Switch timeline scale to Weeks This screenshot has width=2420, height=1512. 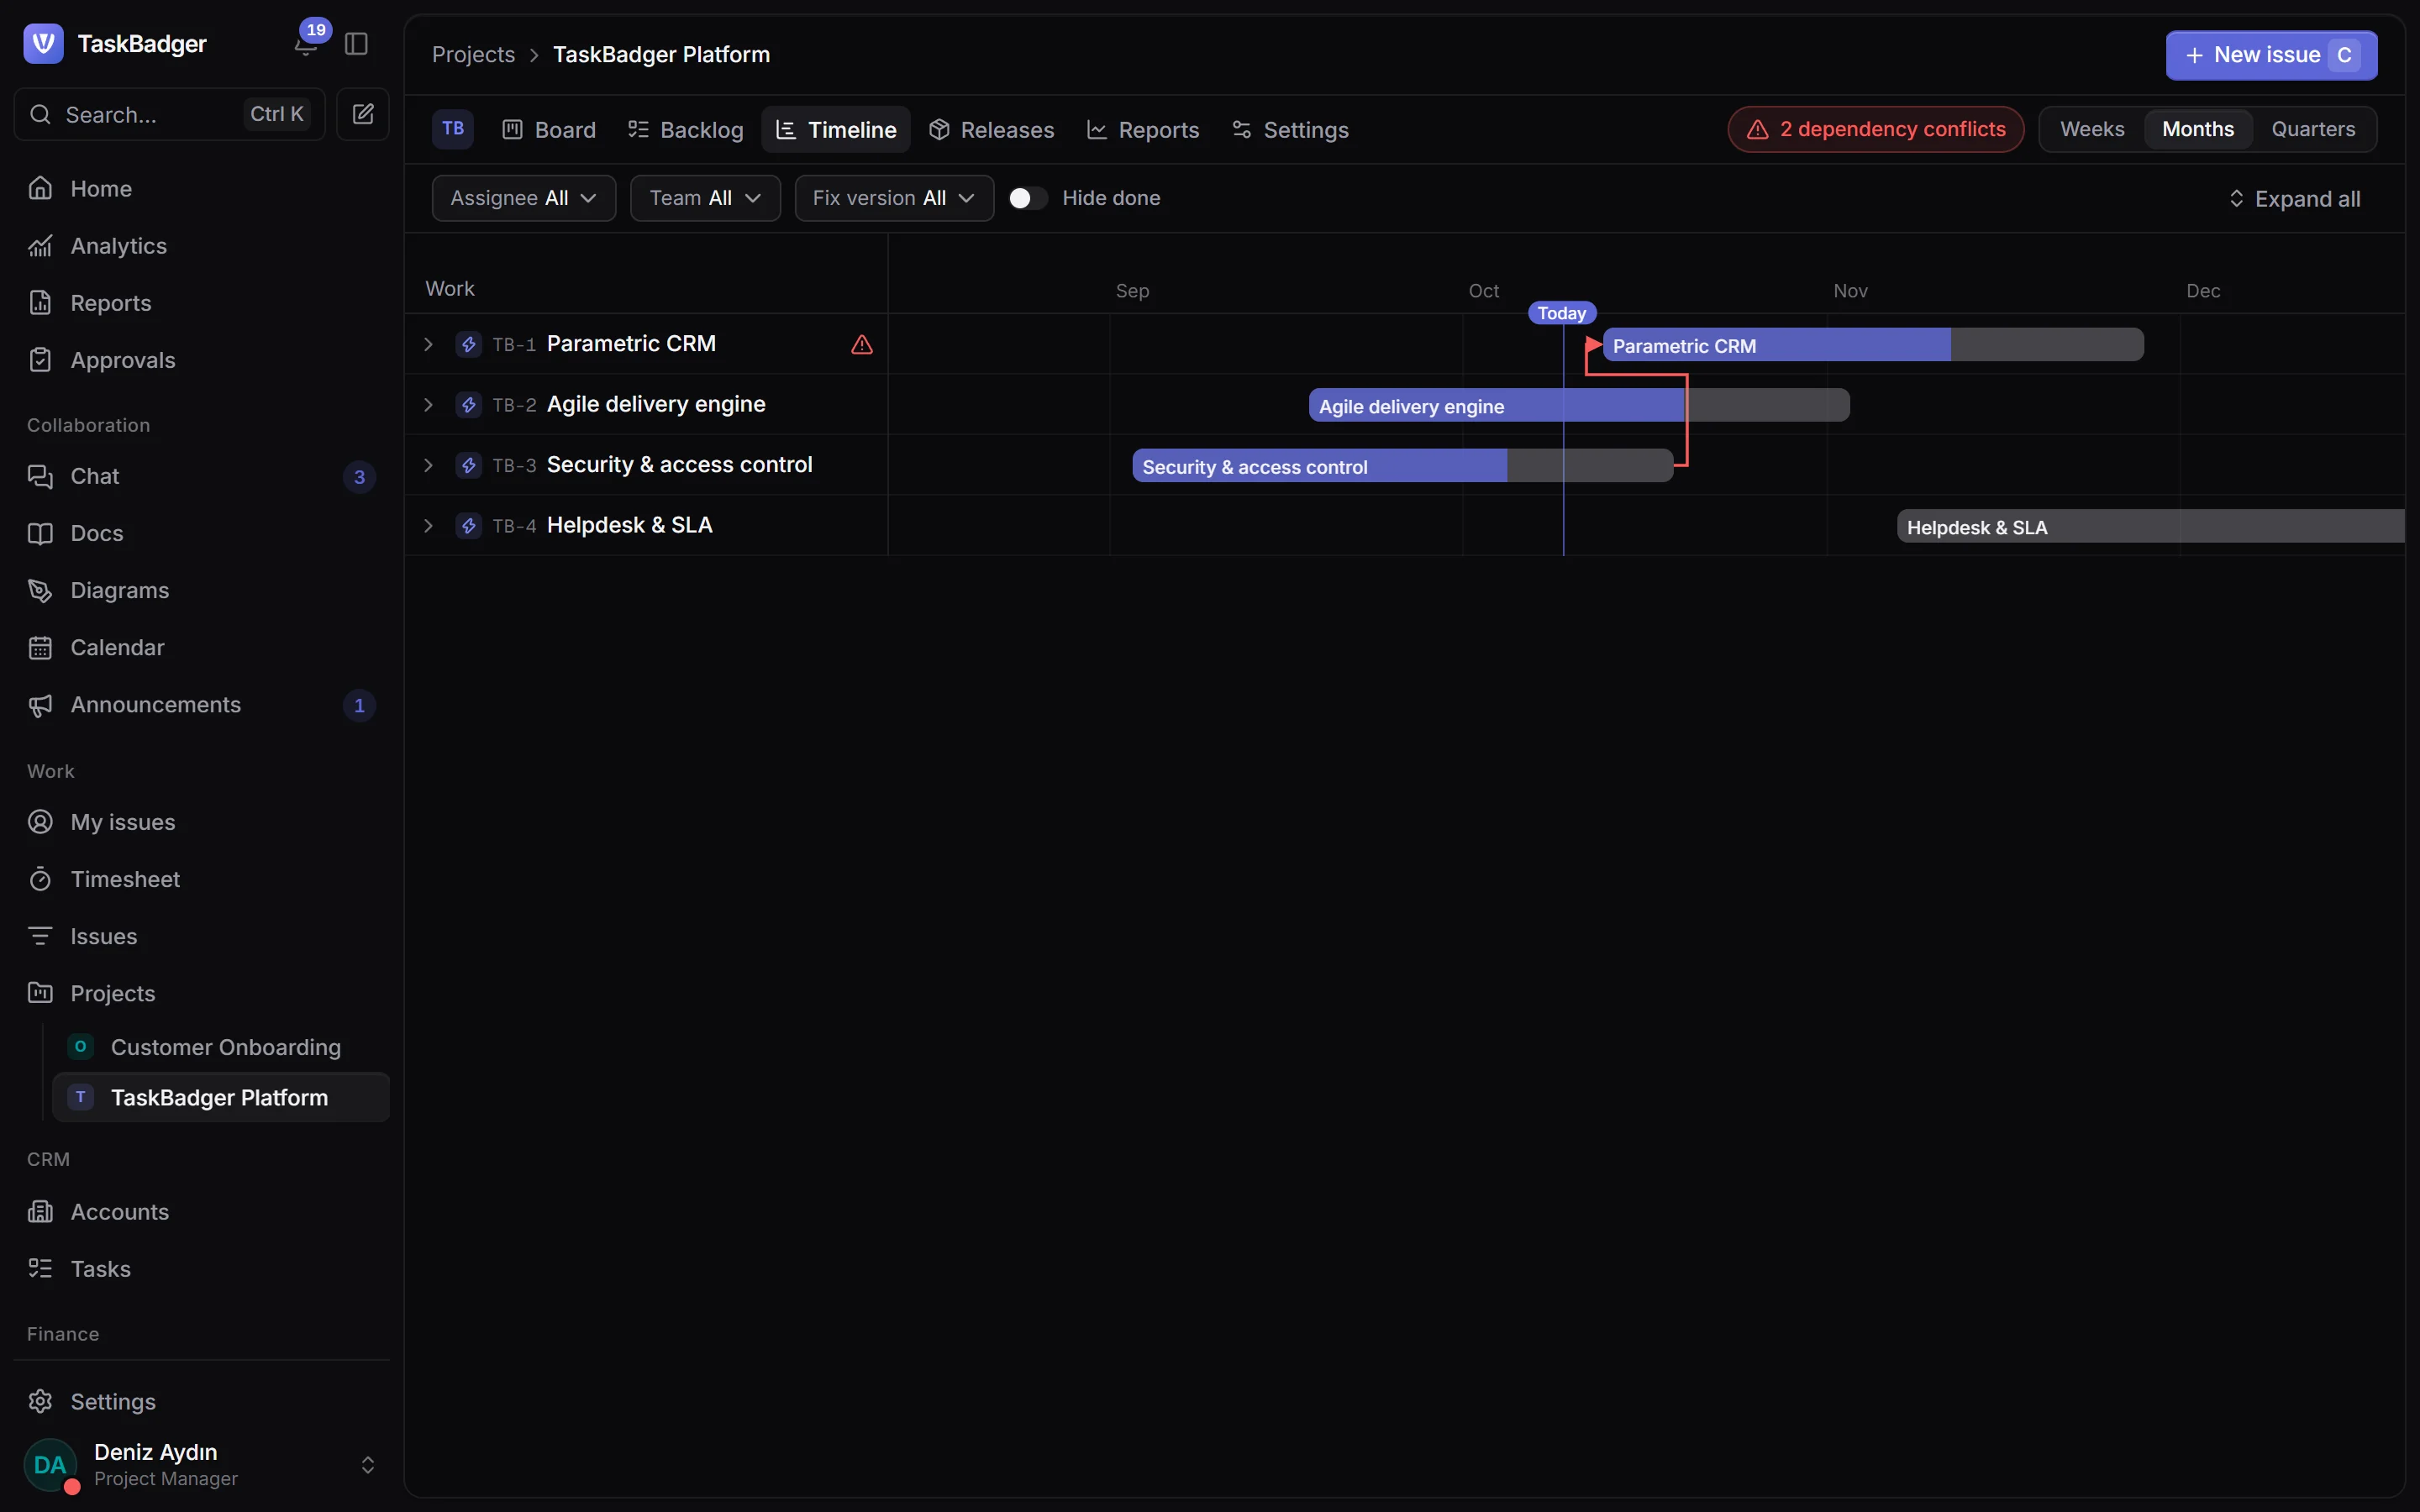pos(2092,129)
